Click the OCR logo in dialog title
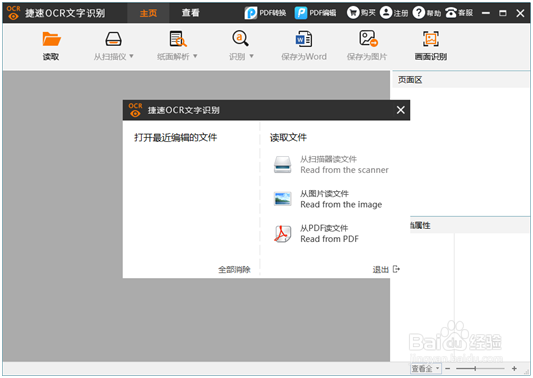Screen dimensions: 533x378 pyautogui.click(x=135, y=110)
